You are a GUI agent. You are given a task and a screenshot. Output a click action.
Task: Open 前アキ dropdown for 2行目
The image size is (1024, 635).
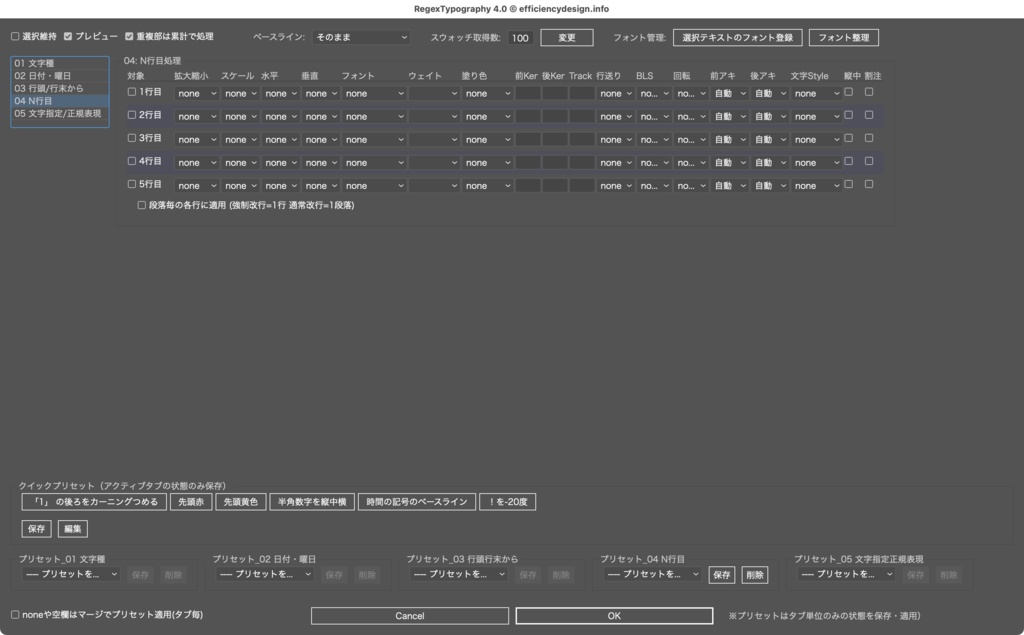pos(729,116)
